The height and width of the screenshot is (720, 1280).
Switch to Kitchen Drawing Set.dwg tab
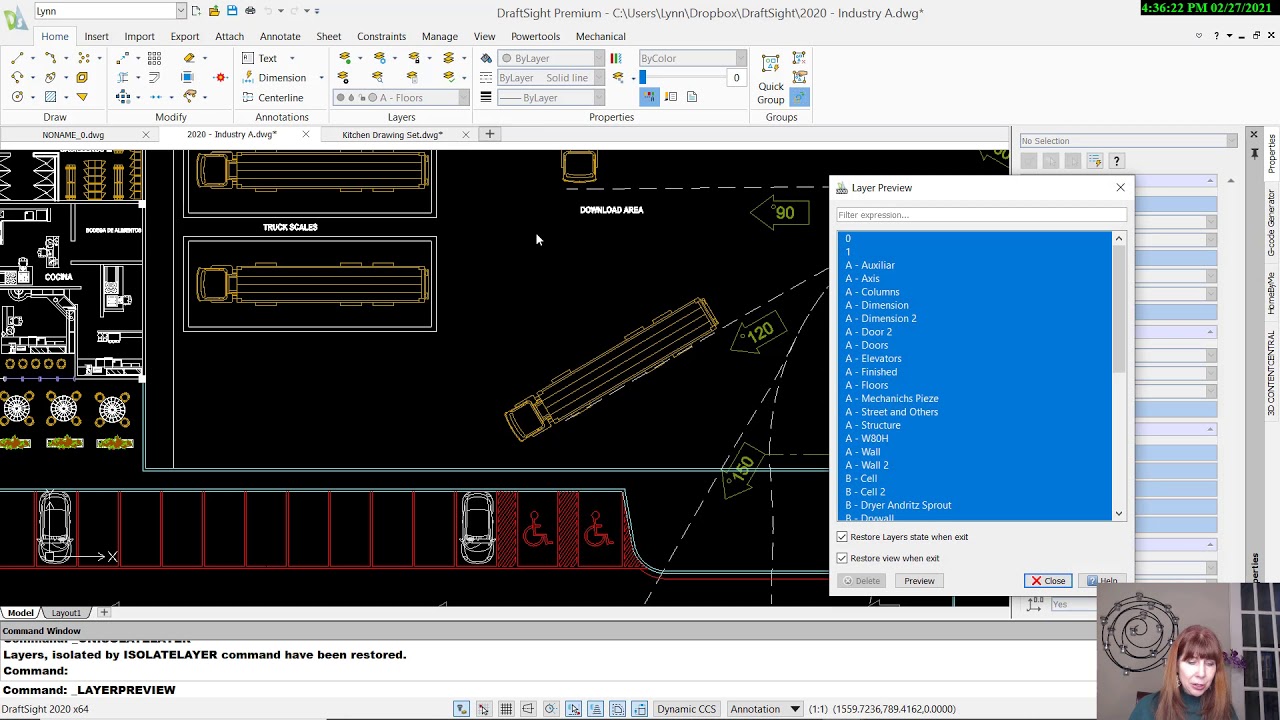(392, 135)
